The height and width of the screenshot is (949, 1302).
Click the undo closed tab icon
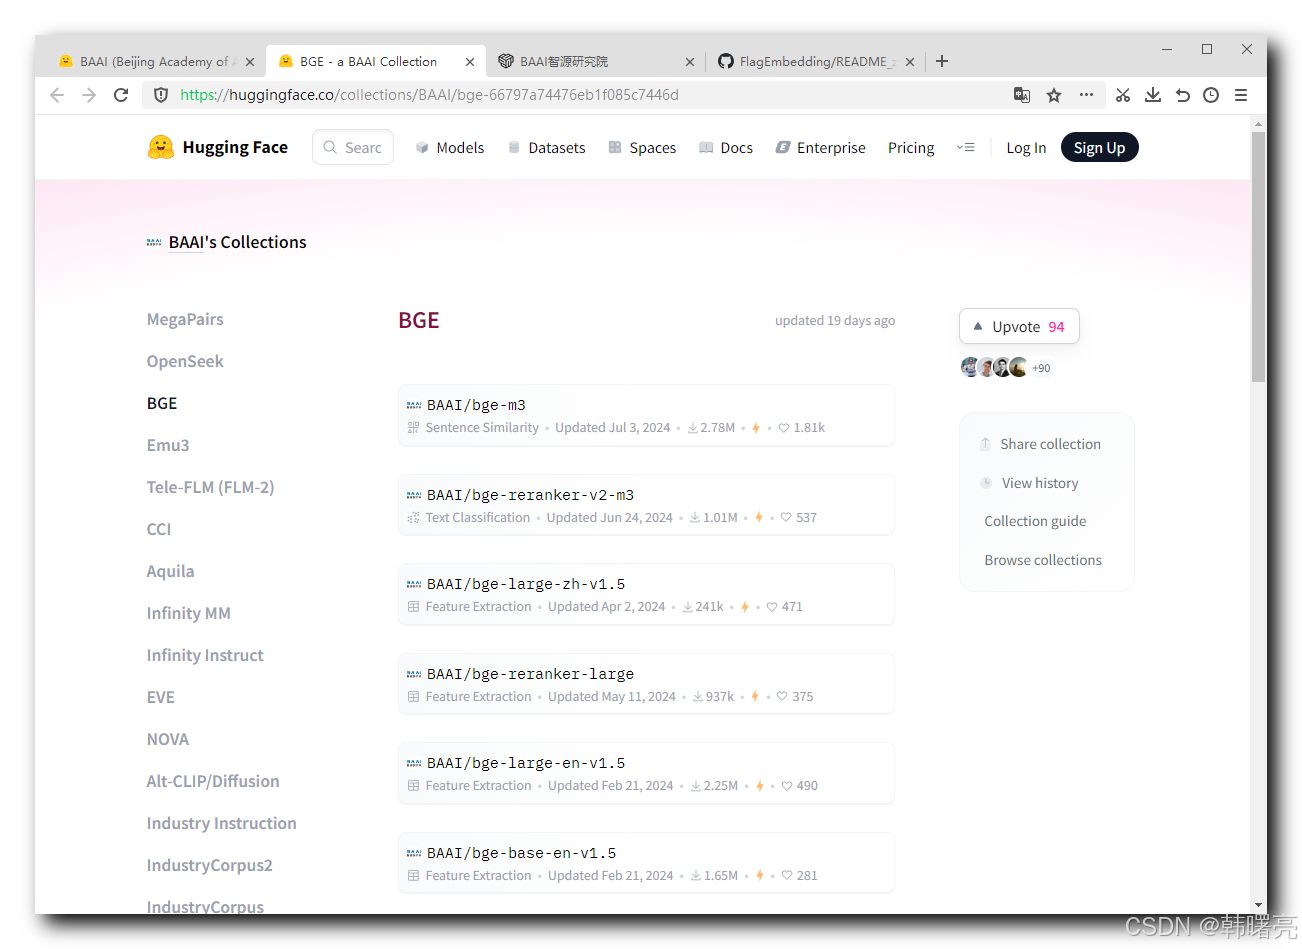tap(1182, 95)
